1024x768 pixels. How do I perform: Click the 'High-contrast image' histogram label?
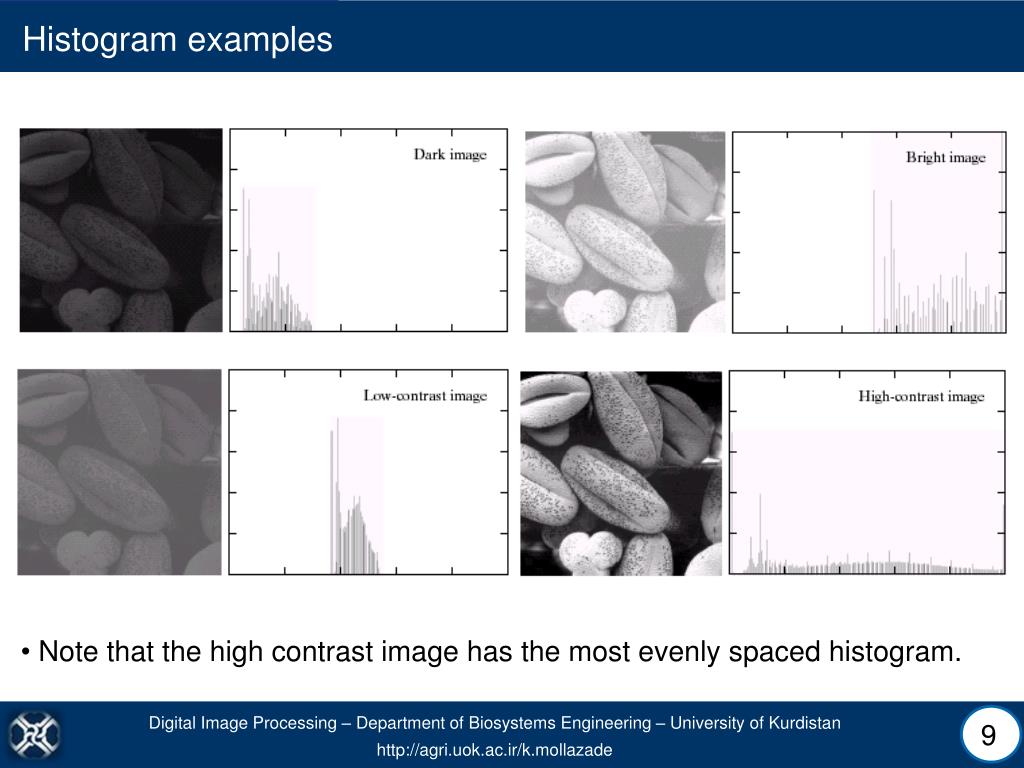(921, 396)
